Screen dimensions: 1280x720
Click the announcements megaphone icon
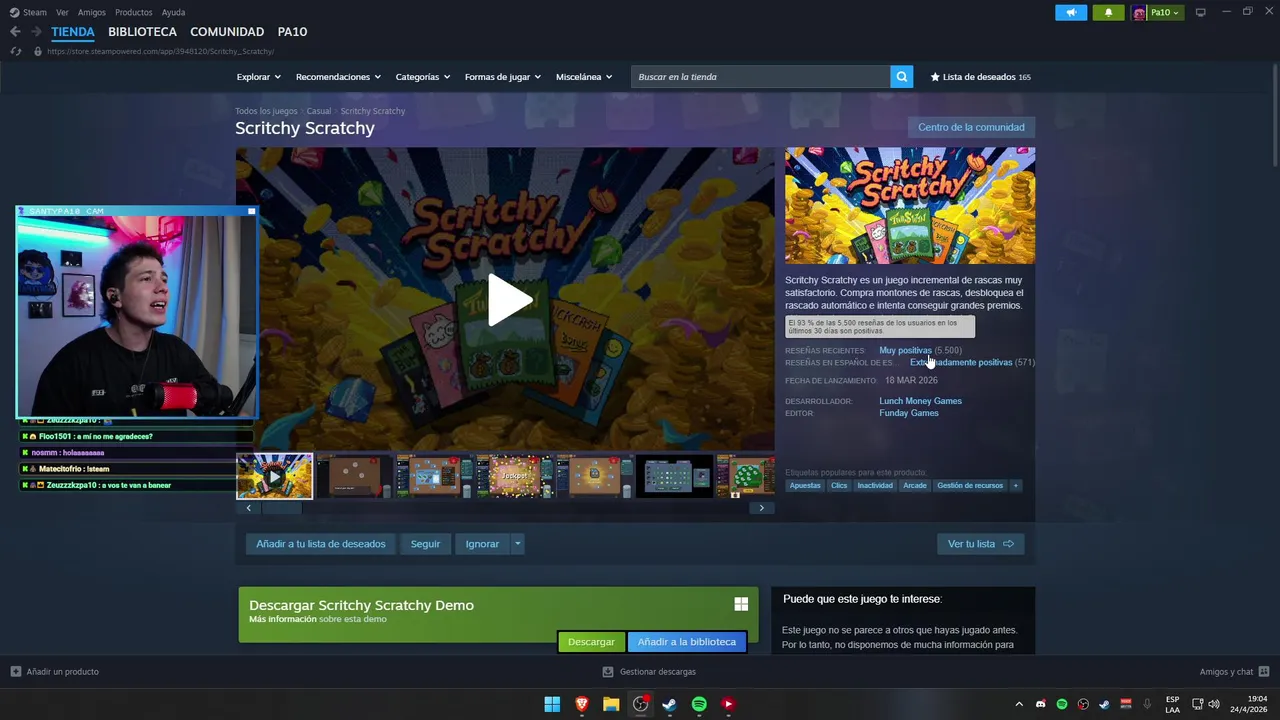[1070, 12]
